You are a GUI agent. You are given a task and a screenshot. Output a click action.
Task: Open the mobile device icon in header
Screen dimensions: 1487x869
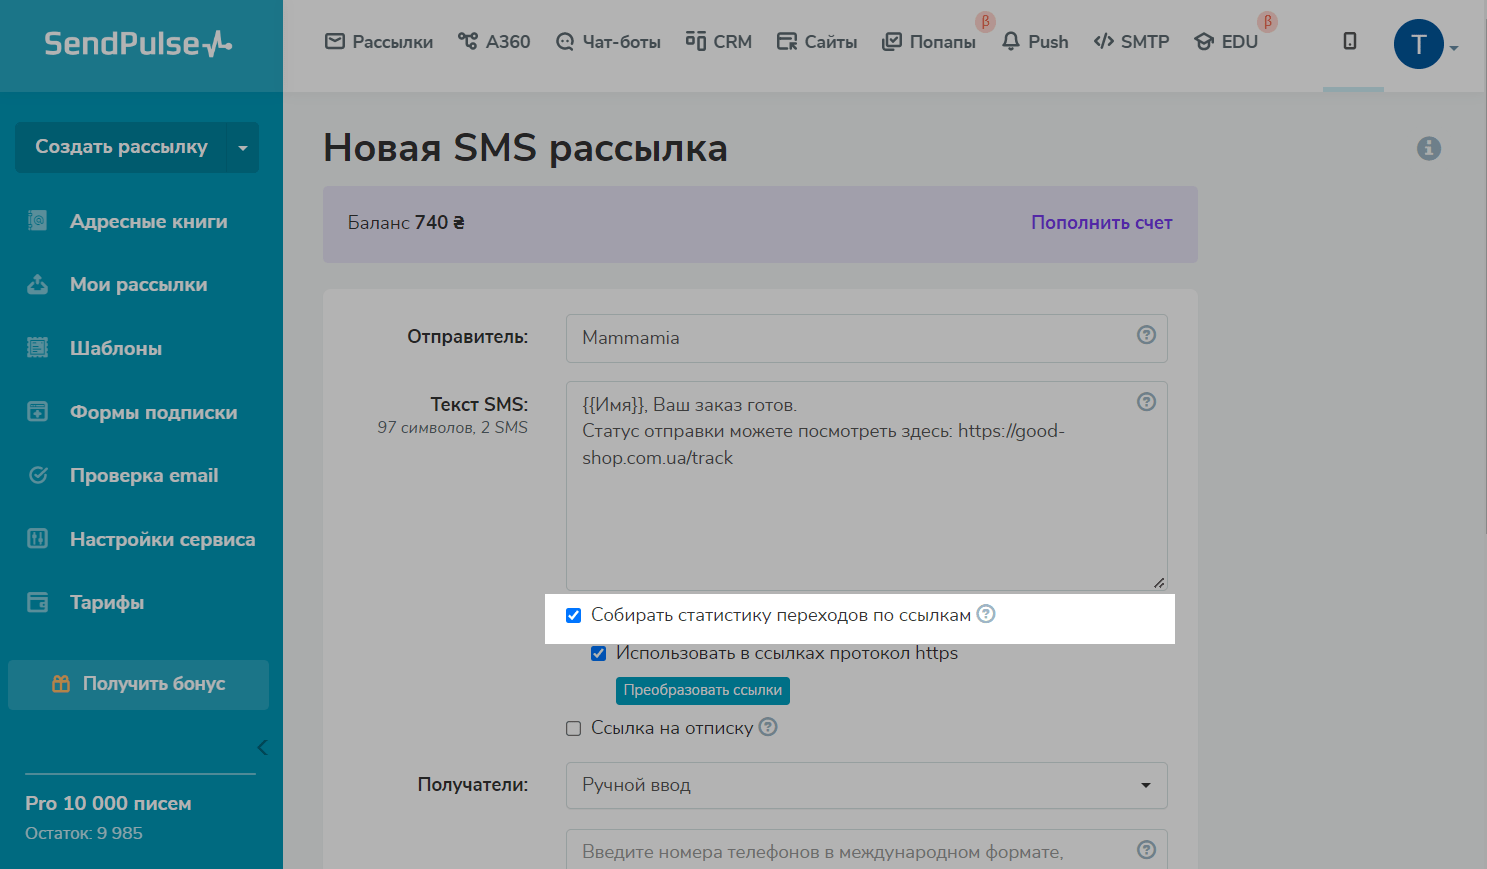[x=1350, y=41]
